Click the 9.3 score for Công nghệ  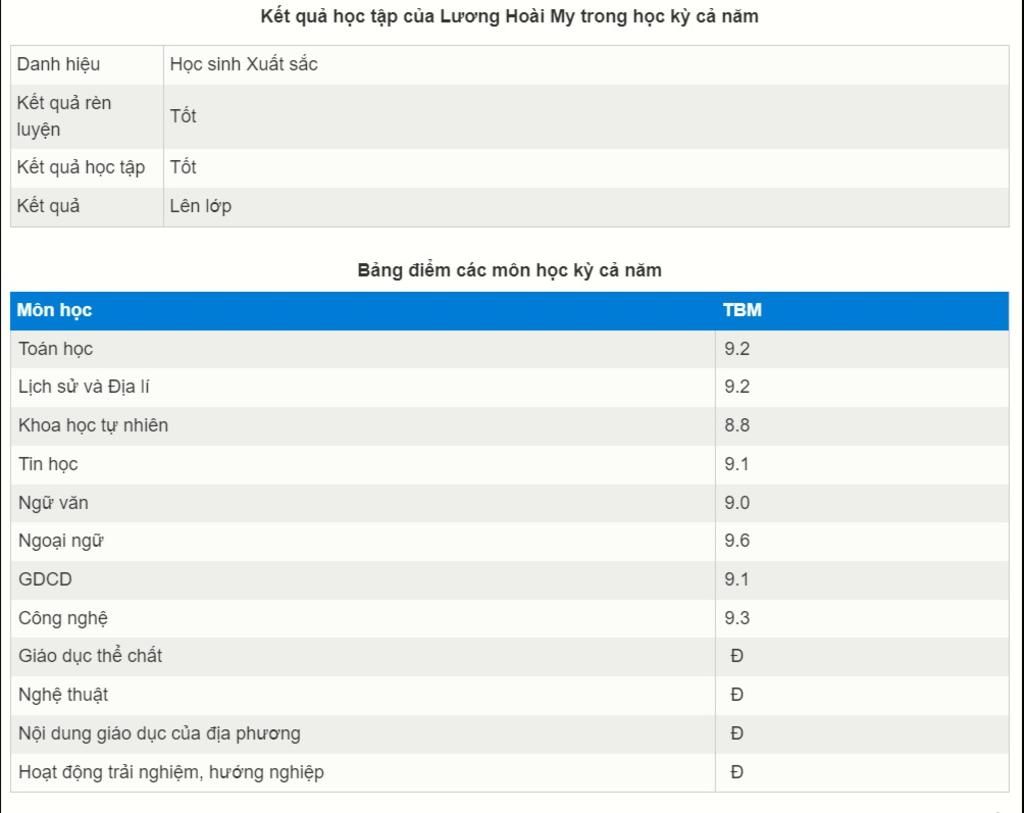tap(737, 618)
